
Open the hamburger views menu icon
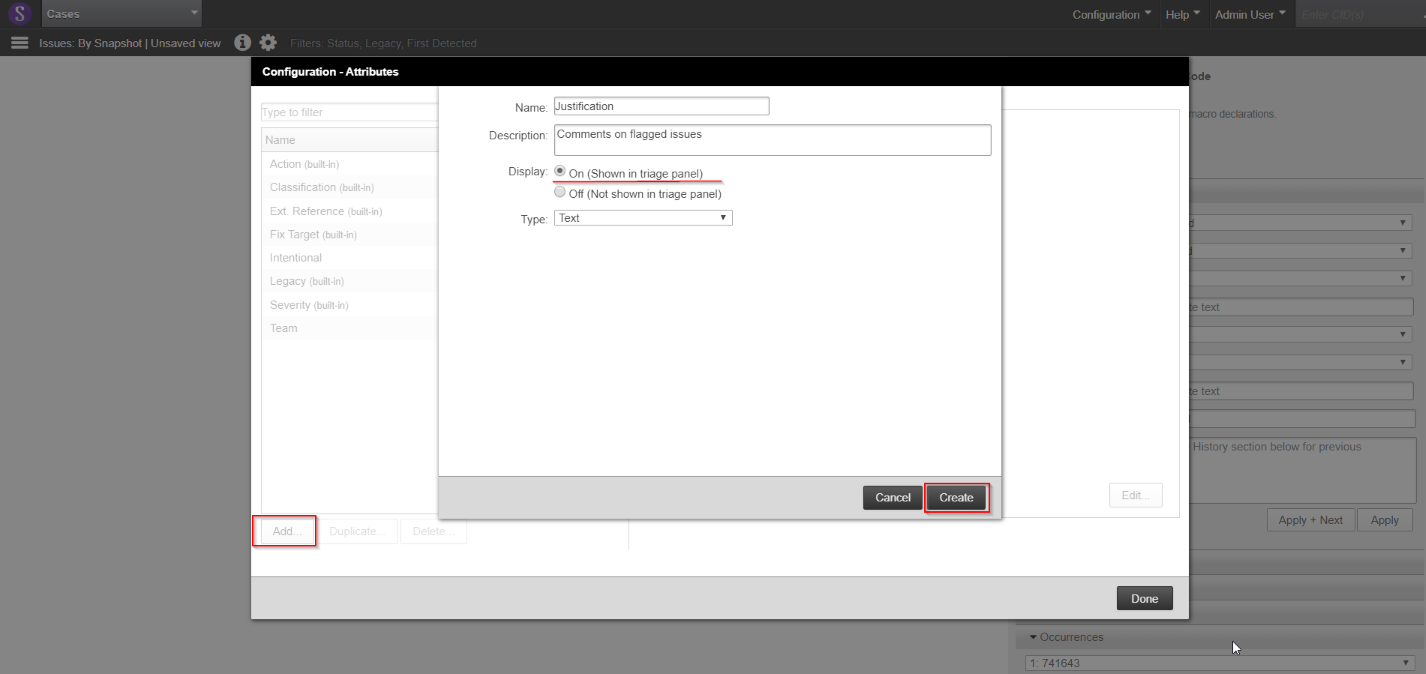pyautogui.click(x=19, y=43)
